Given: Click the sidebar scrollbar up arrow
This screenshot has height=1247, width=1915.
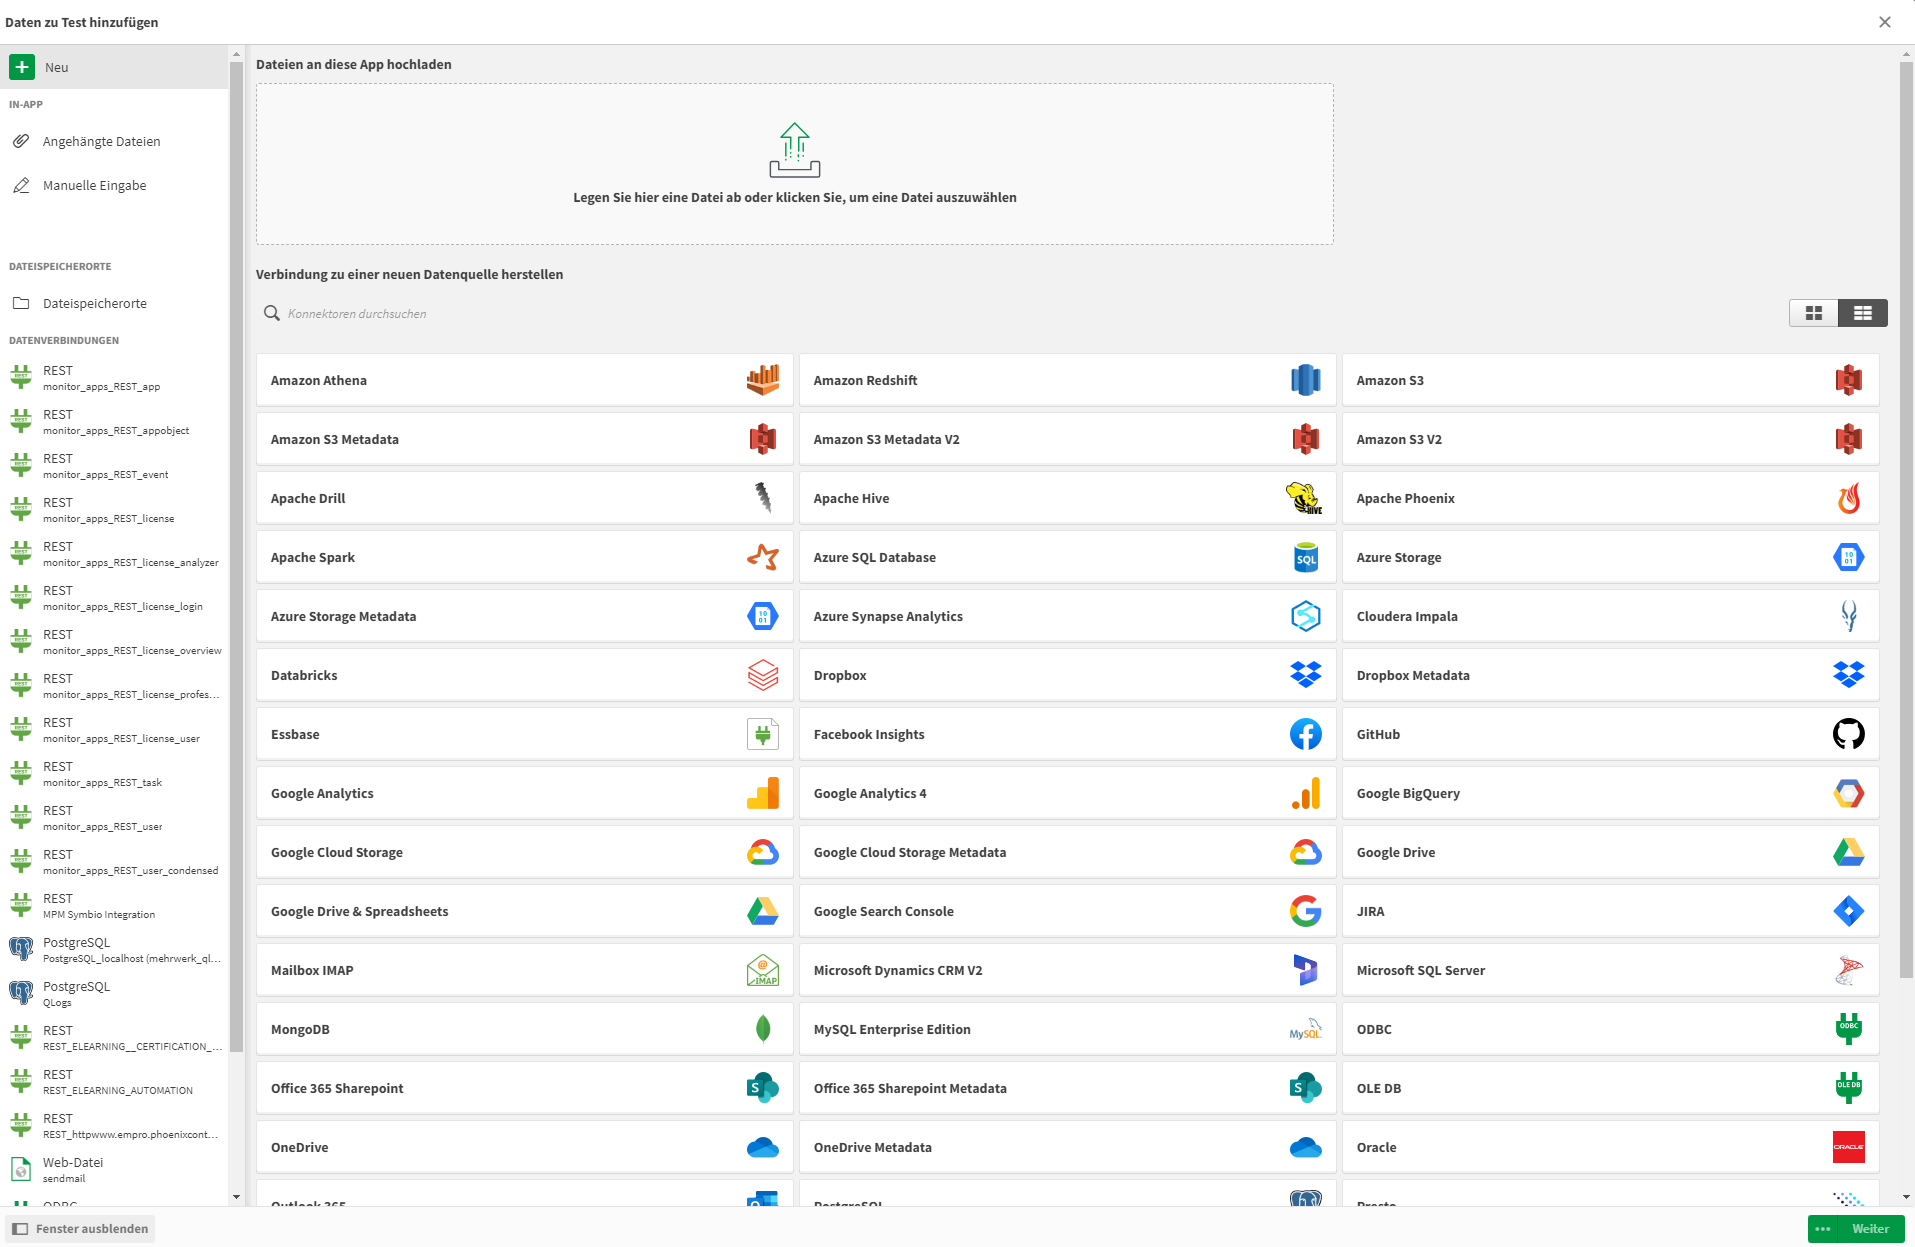Looking at the screenshot, I should pyautogui.click(x=236, y=54).
